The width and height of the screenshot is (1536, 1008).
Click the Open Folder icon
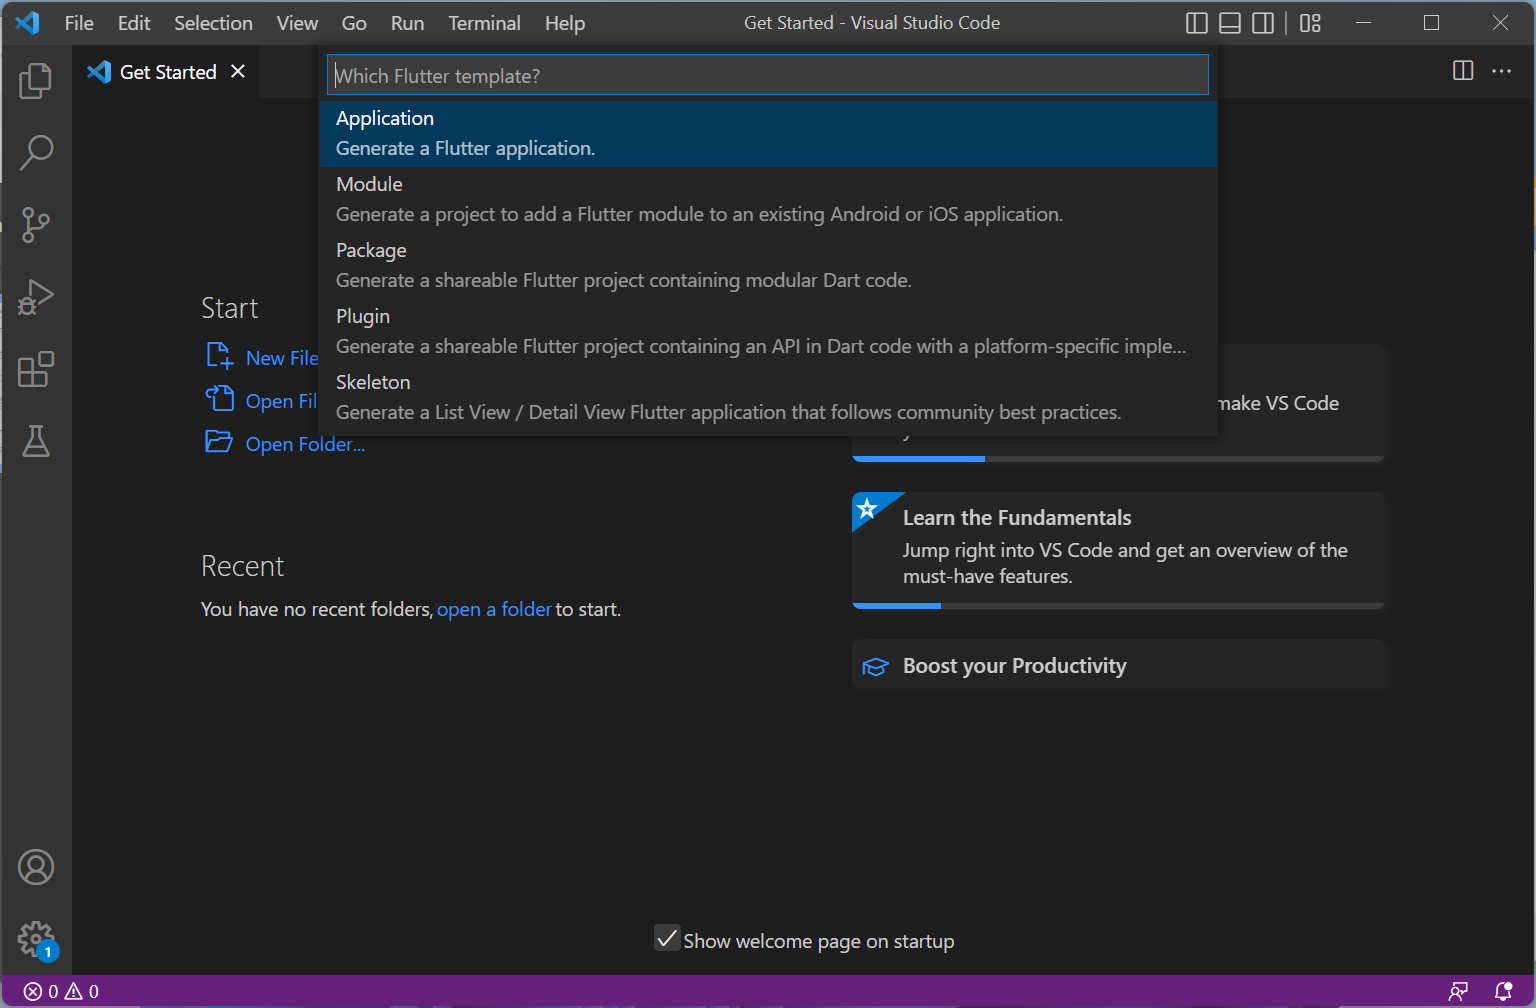219,441
